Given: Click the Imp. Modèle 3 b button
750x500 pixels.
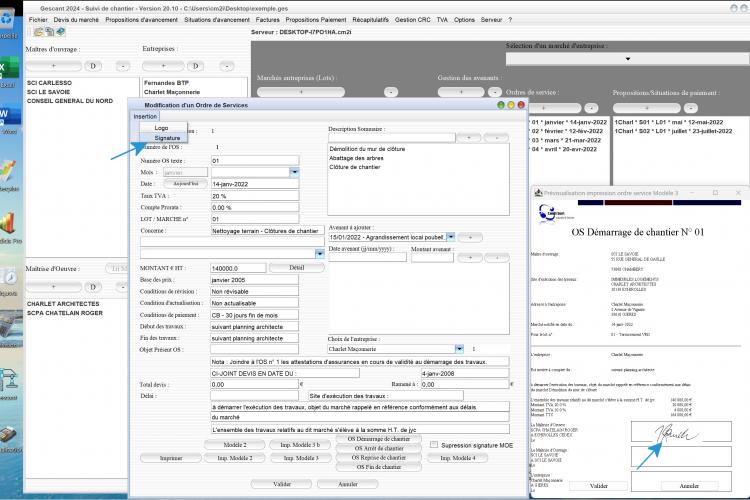Looking at the screenshot, I should click(300, 445).
